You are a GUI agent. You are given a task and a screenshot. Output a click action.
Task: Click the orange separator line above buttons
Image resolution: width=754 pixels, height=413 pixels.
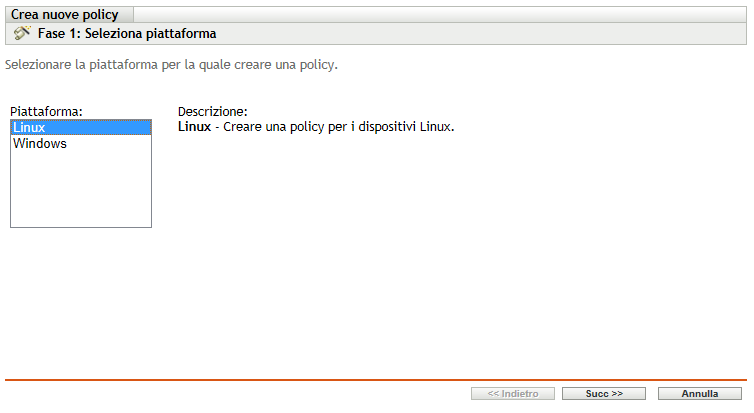pos(376,380)
